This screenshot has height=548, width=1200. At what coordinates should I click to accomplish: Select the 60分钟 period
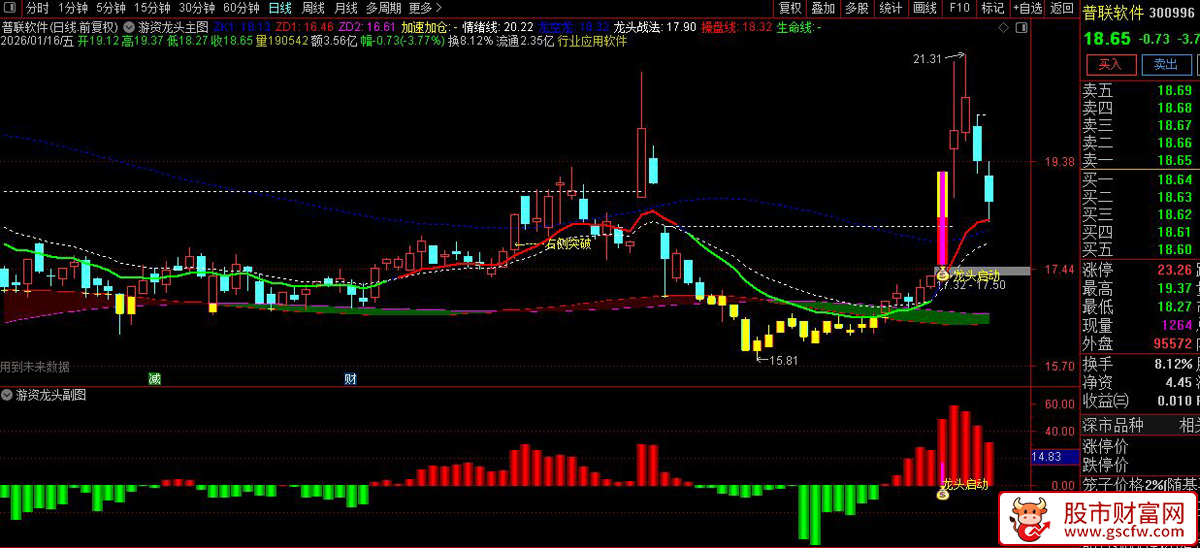(x=241, y=8)
